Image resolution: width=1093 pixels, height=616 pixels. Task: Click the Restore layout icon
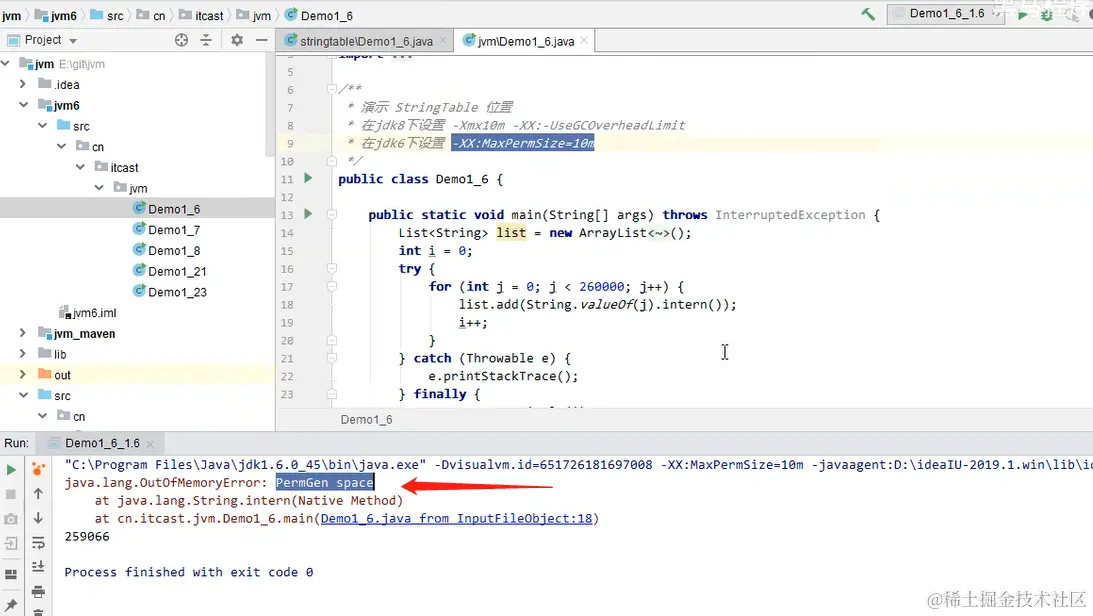pos(10,574)
